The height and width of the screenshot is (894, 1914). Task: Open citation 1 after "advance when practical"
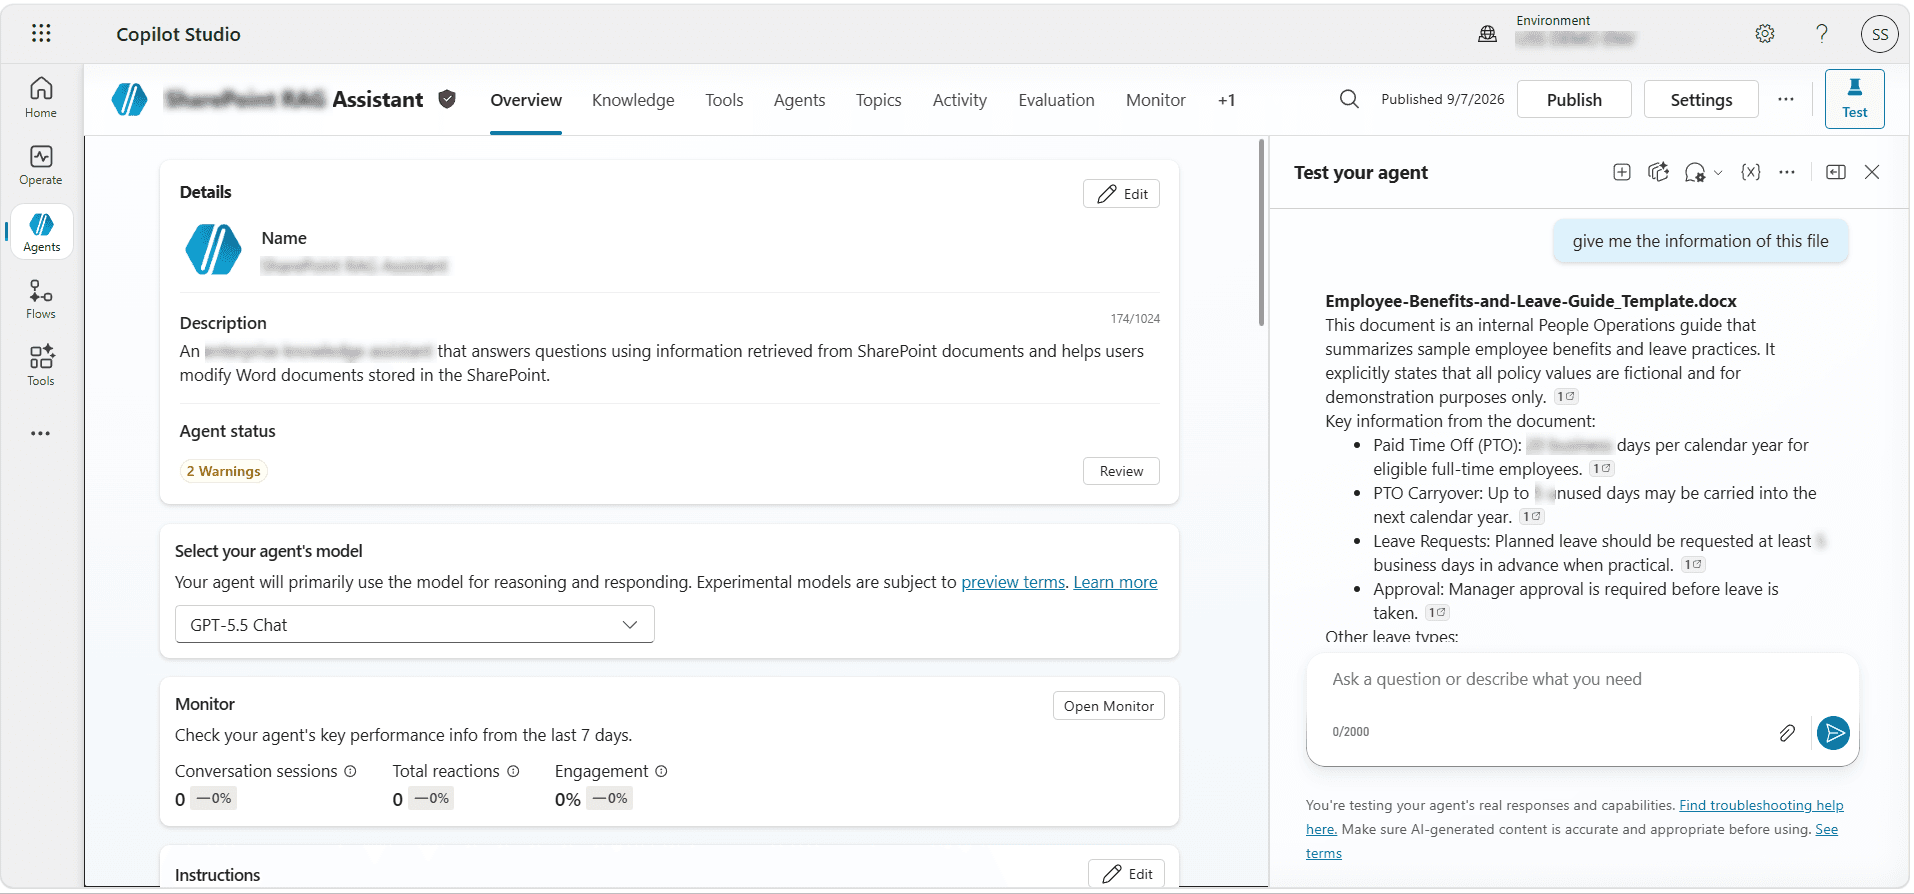pos(1693,565)
